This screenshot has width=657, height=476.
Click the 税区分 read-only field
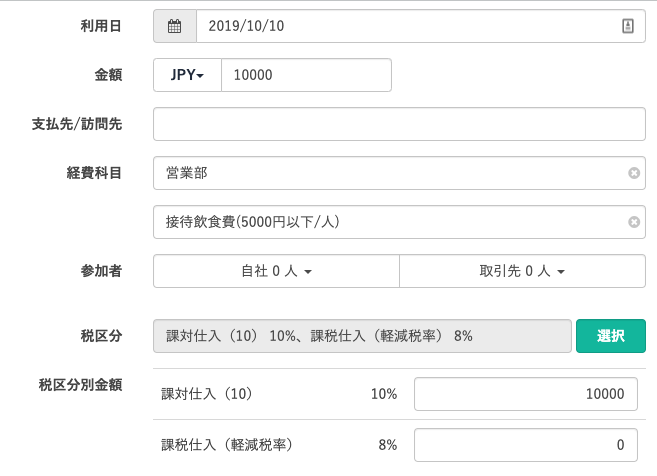pos(360,336)
